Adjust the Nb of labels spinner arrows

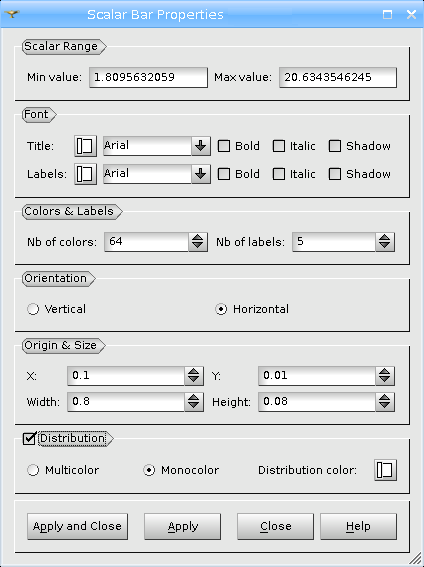(385, 242)
